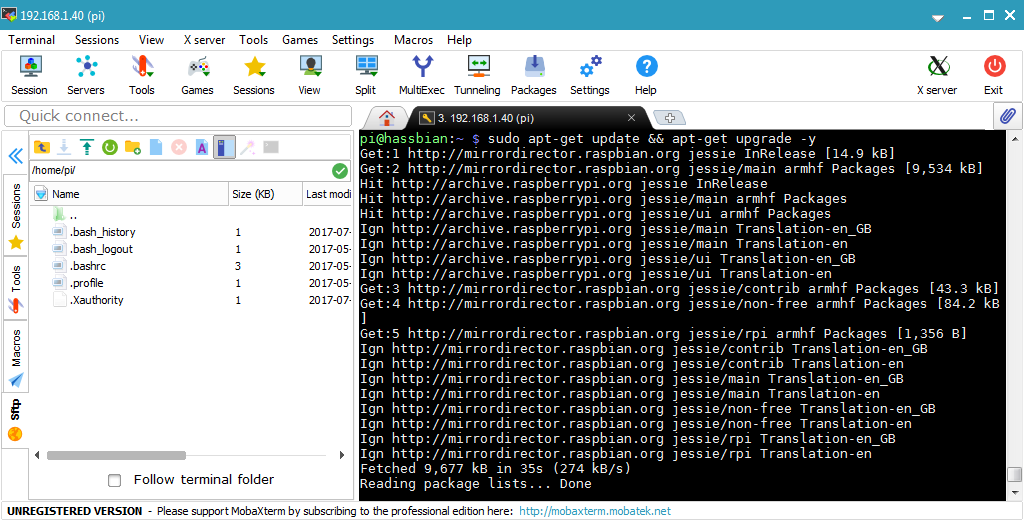Refresh the SFTP folder listing
This screenshot has height=521, width=1024.
[x=109, y=148]
